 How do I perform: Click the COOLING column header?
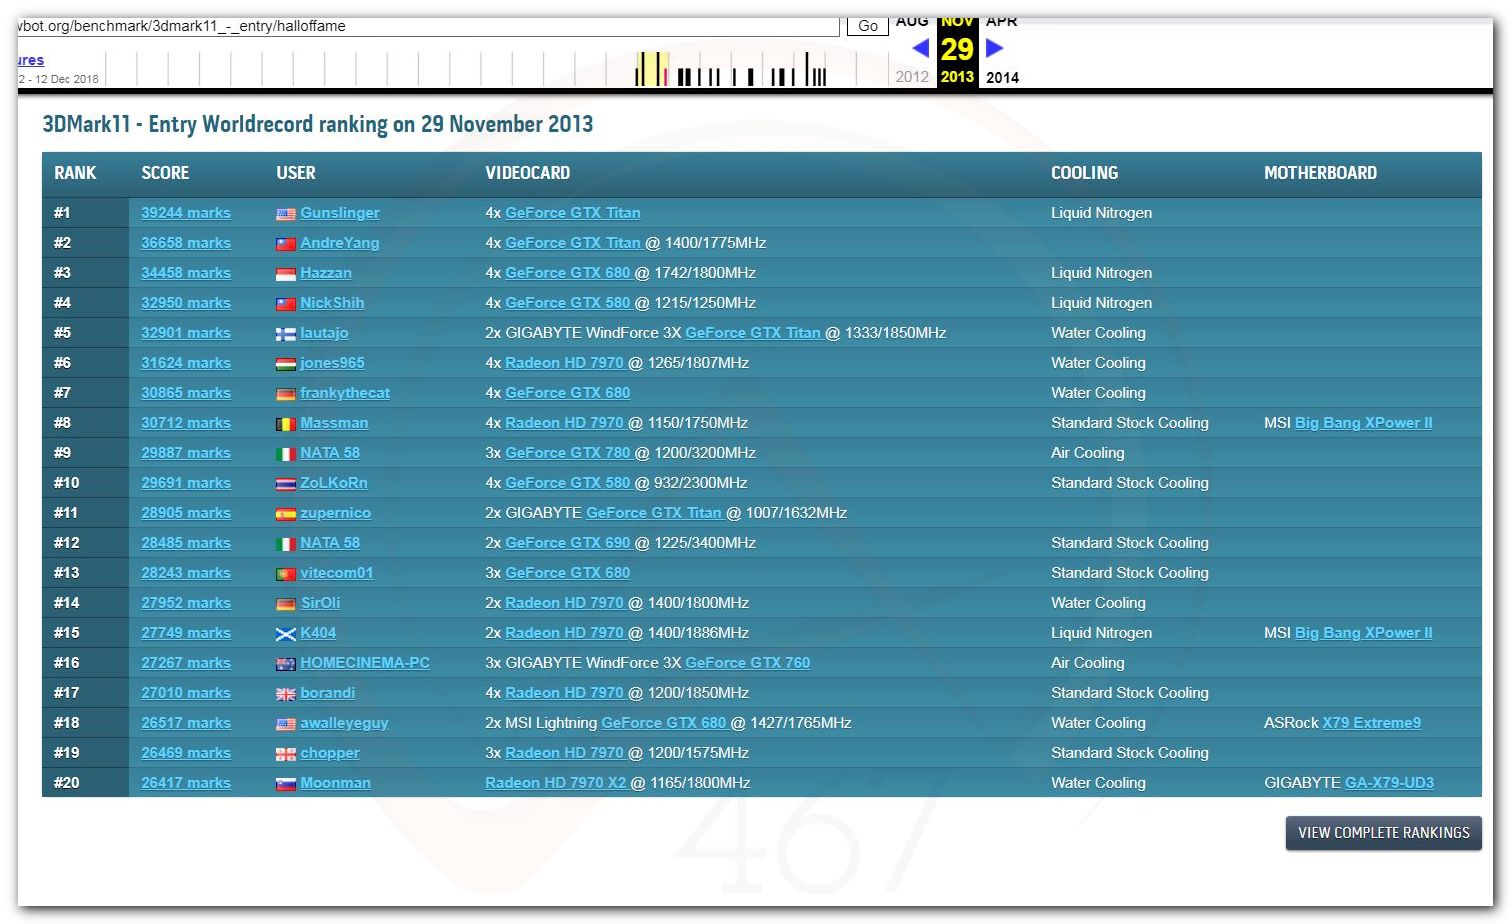click(1085, 173)
